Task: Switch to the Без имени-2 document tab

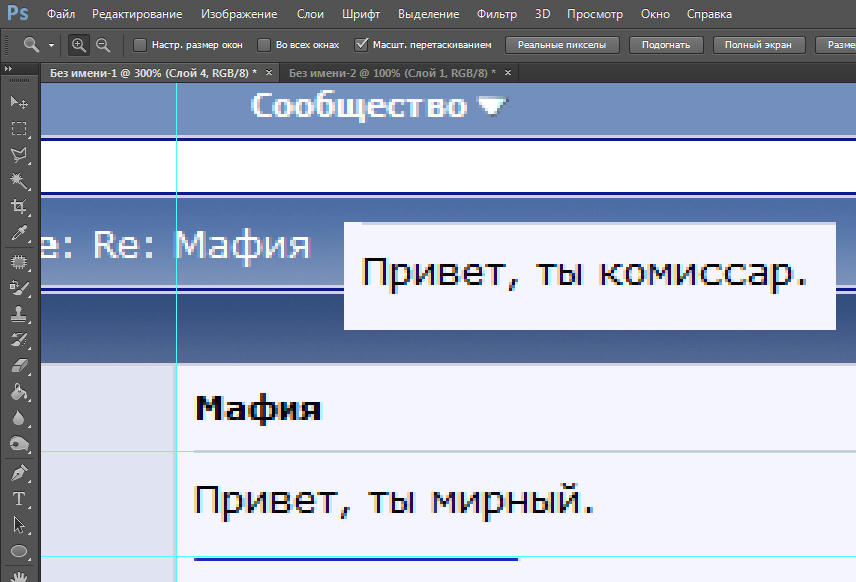Action: click(x=392, y=73)
